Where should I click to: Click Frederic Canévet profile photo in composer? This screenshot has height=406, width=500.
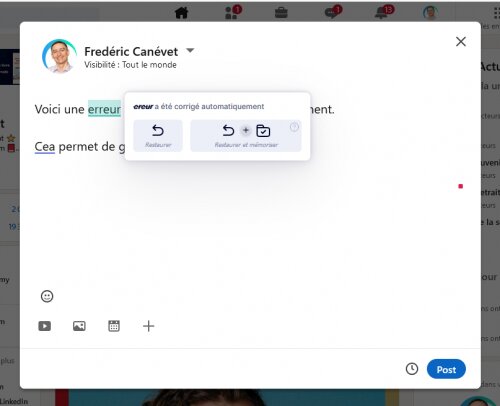tap(59, 56)
